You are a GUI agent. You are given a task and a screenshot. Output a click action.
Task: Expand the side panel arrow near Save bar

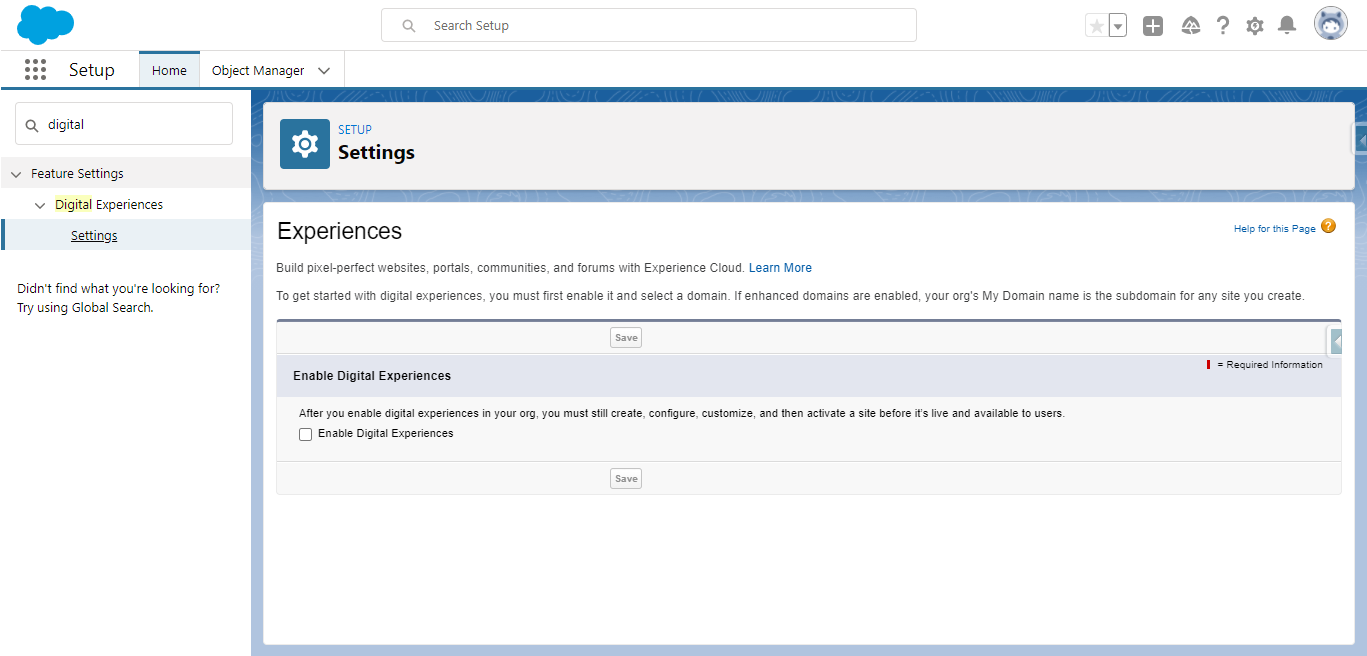(x=1335, y=342)
